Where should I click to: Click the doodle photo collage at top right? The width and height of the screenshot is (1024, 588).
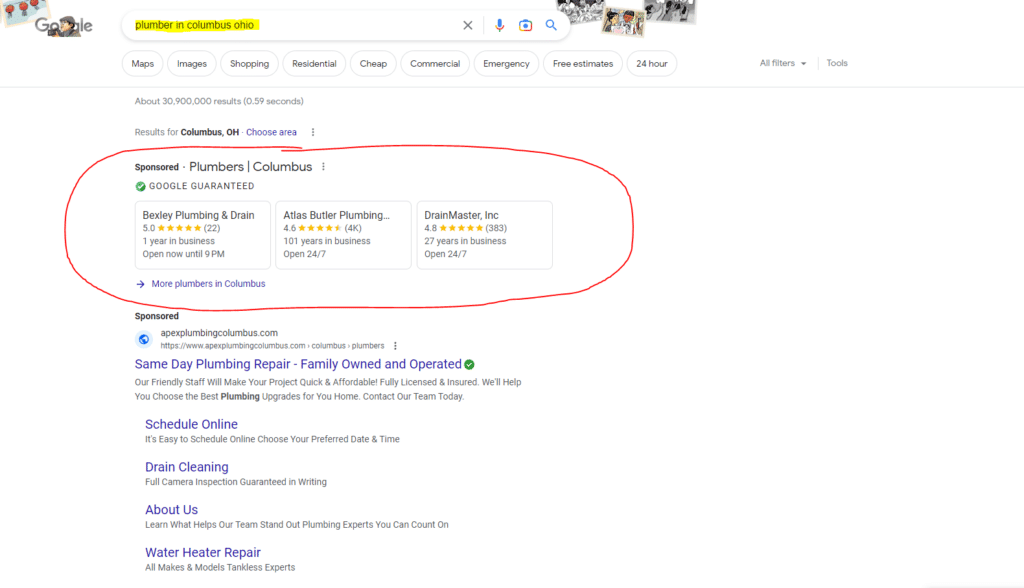[x=627, y=17]
